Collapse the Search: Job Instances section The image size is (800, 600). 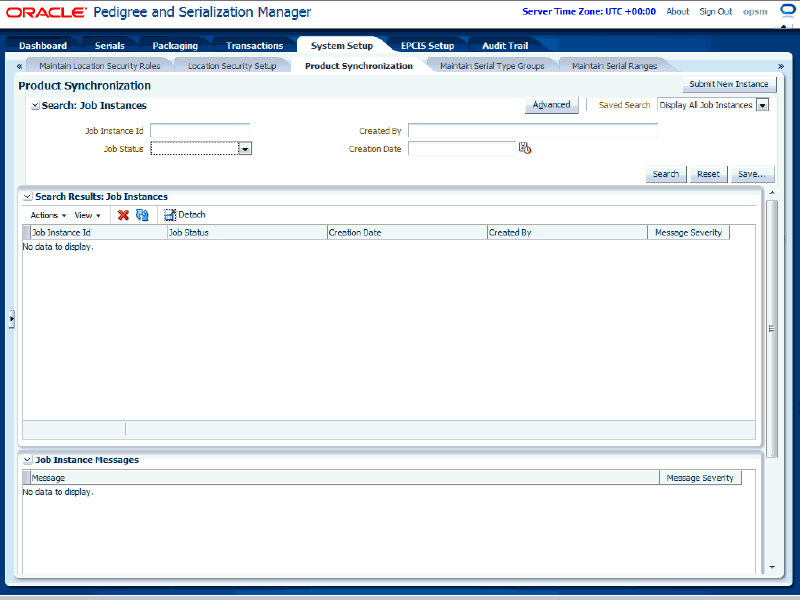pyautogui.click(x=35, y=106)
